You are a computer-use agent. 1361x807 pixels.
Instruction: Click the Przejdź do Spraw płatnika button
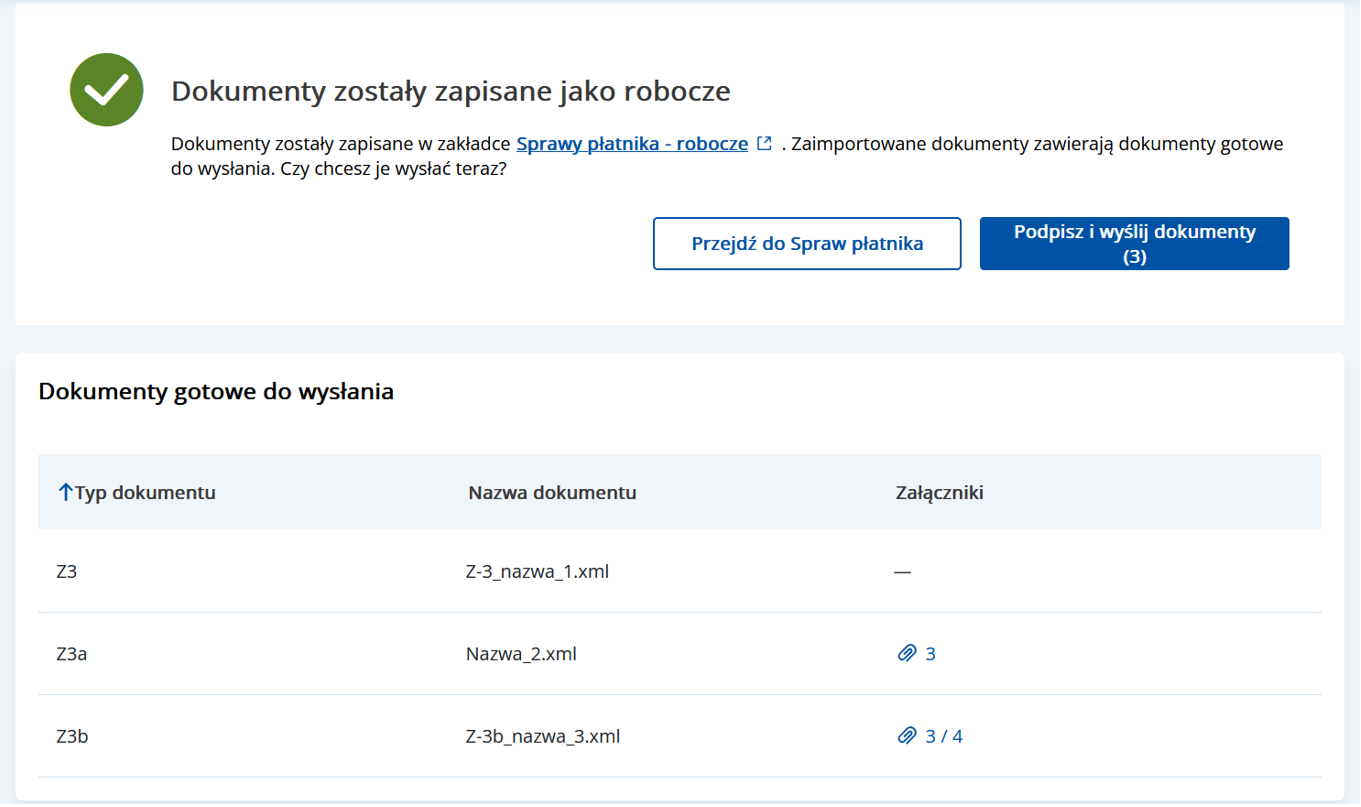pyautogui.click(x=806, y=243)
